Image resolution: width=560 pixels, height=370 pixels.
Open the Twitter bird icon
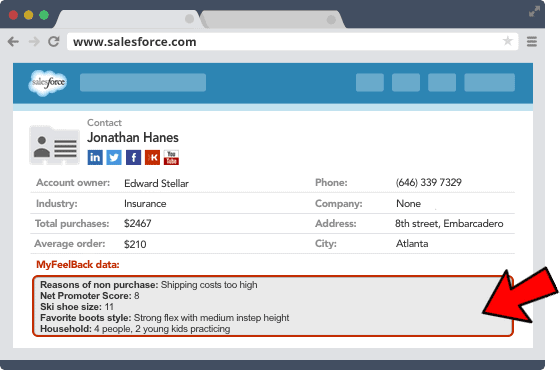tap(114, 158)
